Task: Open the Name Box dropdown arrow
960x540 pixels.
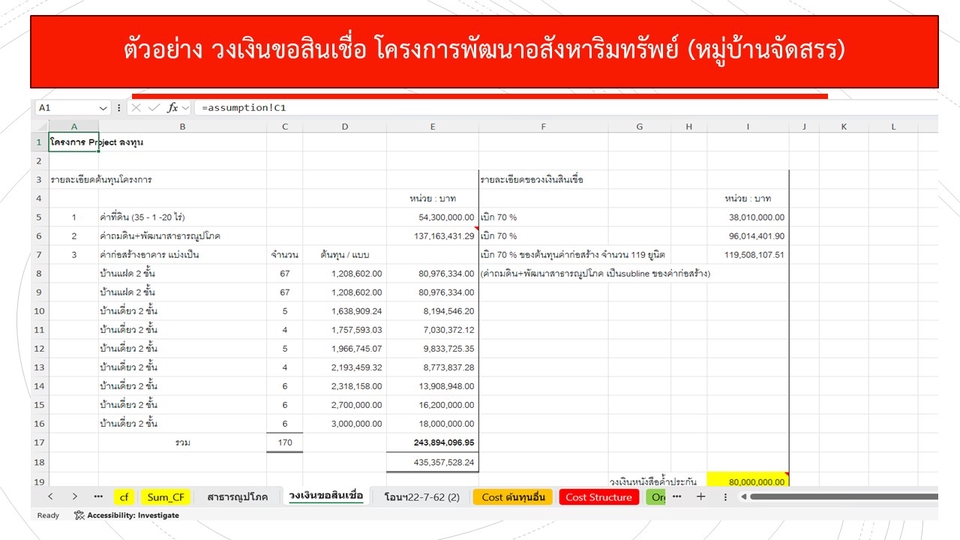Action: point(103,107)
